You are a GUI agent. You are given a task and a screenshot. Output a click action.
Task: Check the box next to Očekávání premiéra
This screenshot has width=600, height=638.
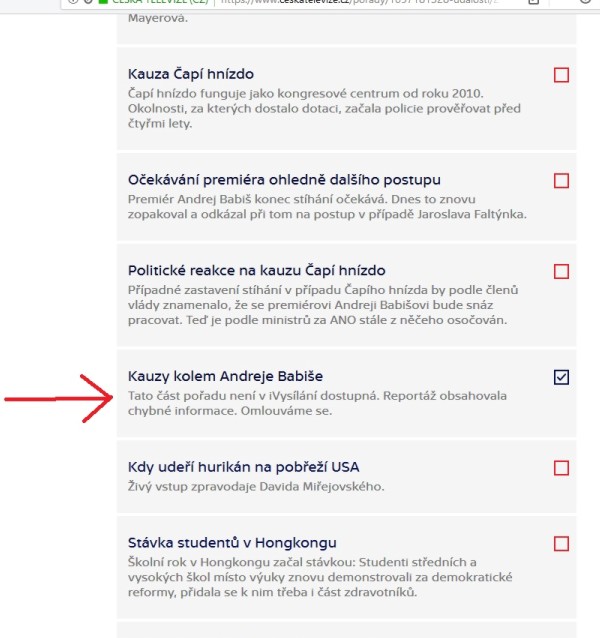[x=561, y=181]
